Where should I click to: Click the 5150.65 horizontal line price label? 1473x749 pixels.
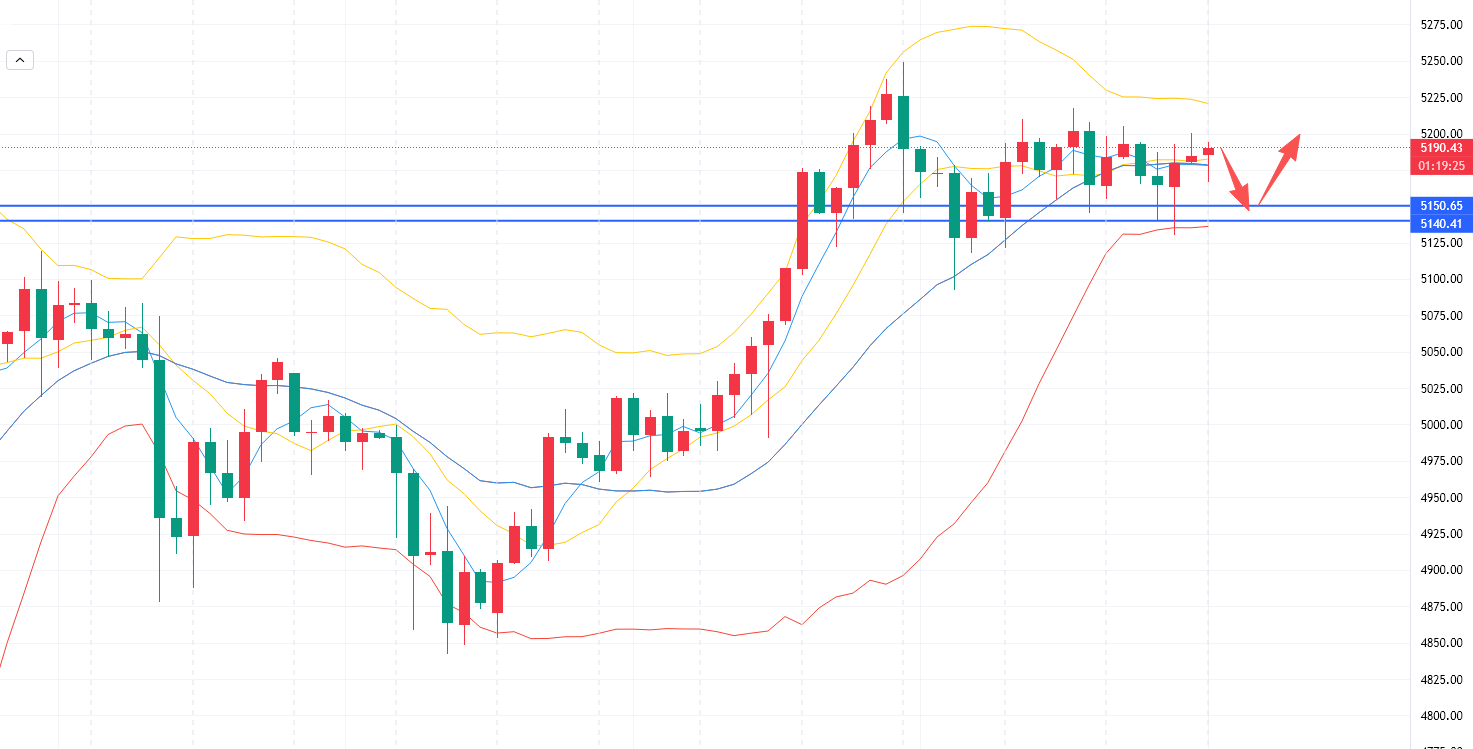[x=1440, y=205]
